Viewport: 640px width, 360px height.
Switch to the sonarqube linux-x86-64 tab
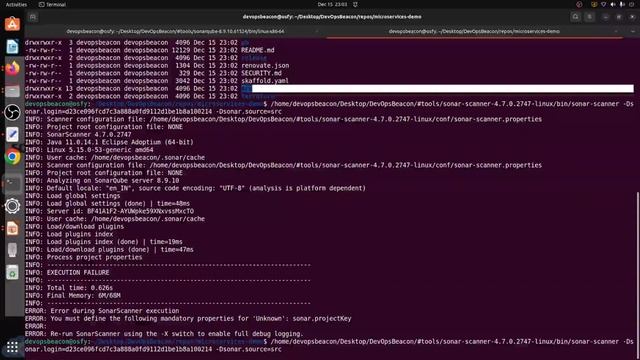click(x=175, y=31)
